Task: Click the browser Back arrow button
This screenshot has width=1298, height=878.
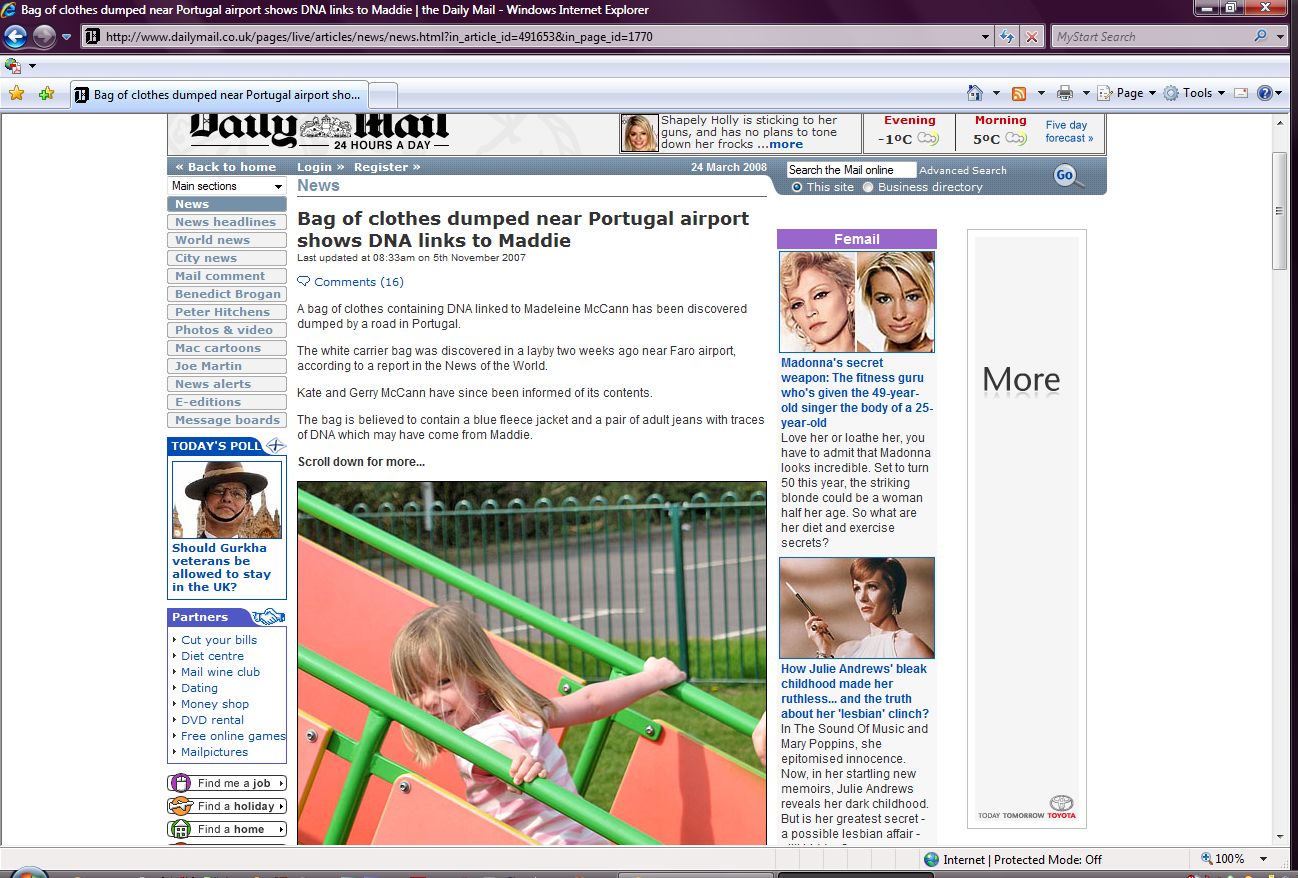Action: (15, 37)
